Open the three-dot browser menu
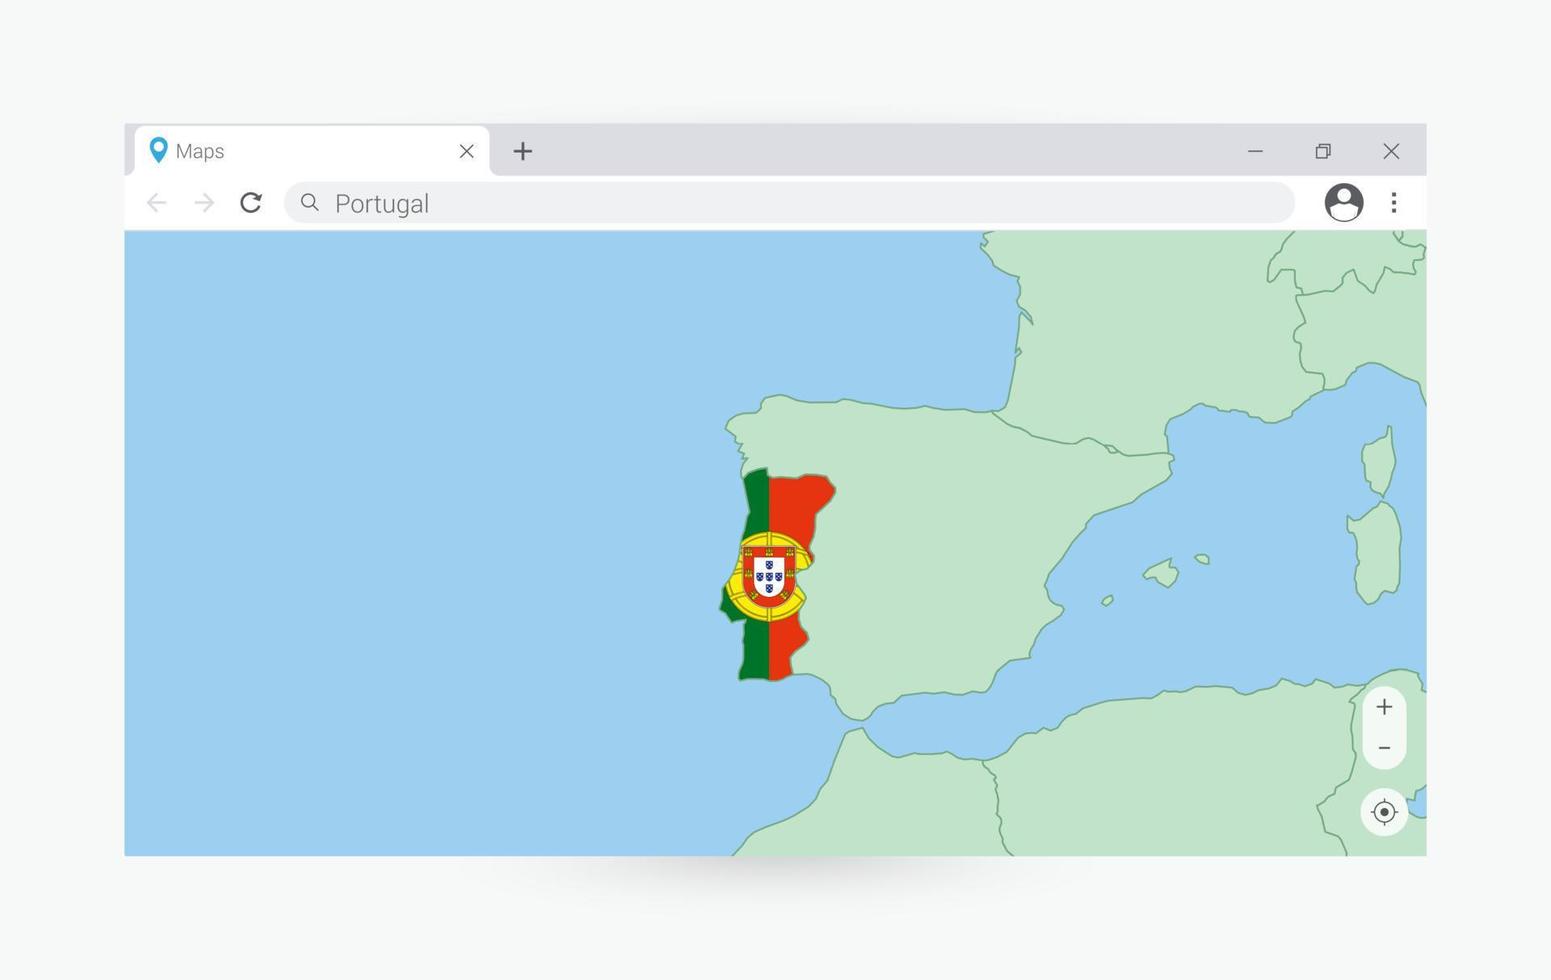 coord(1394,203)
